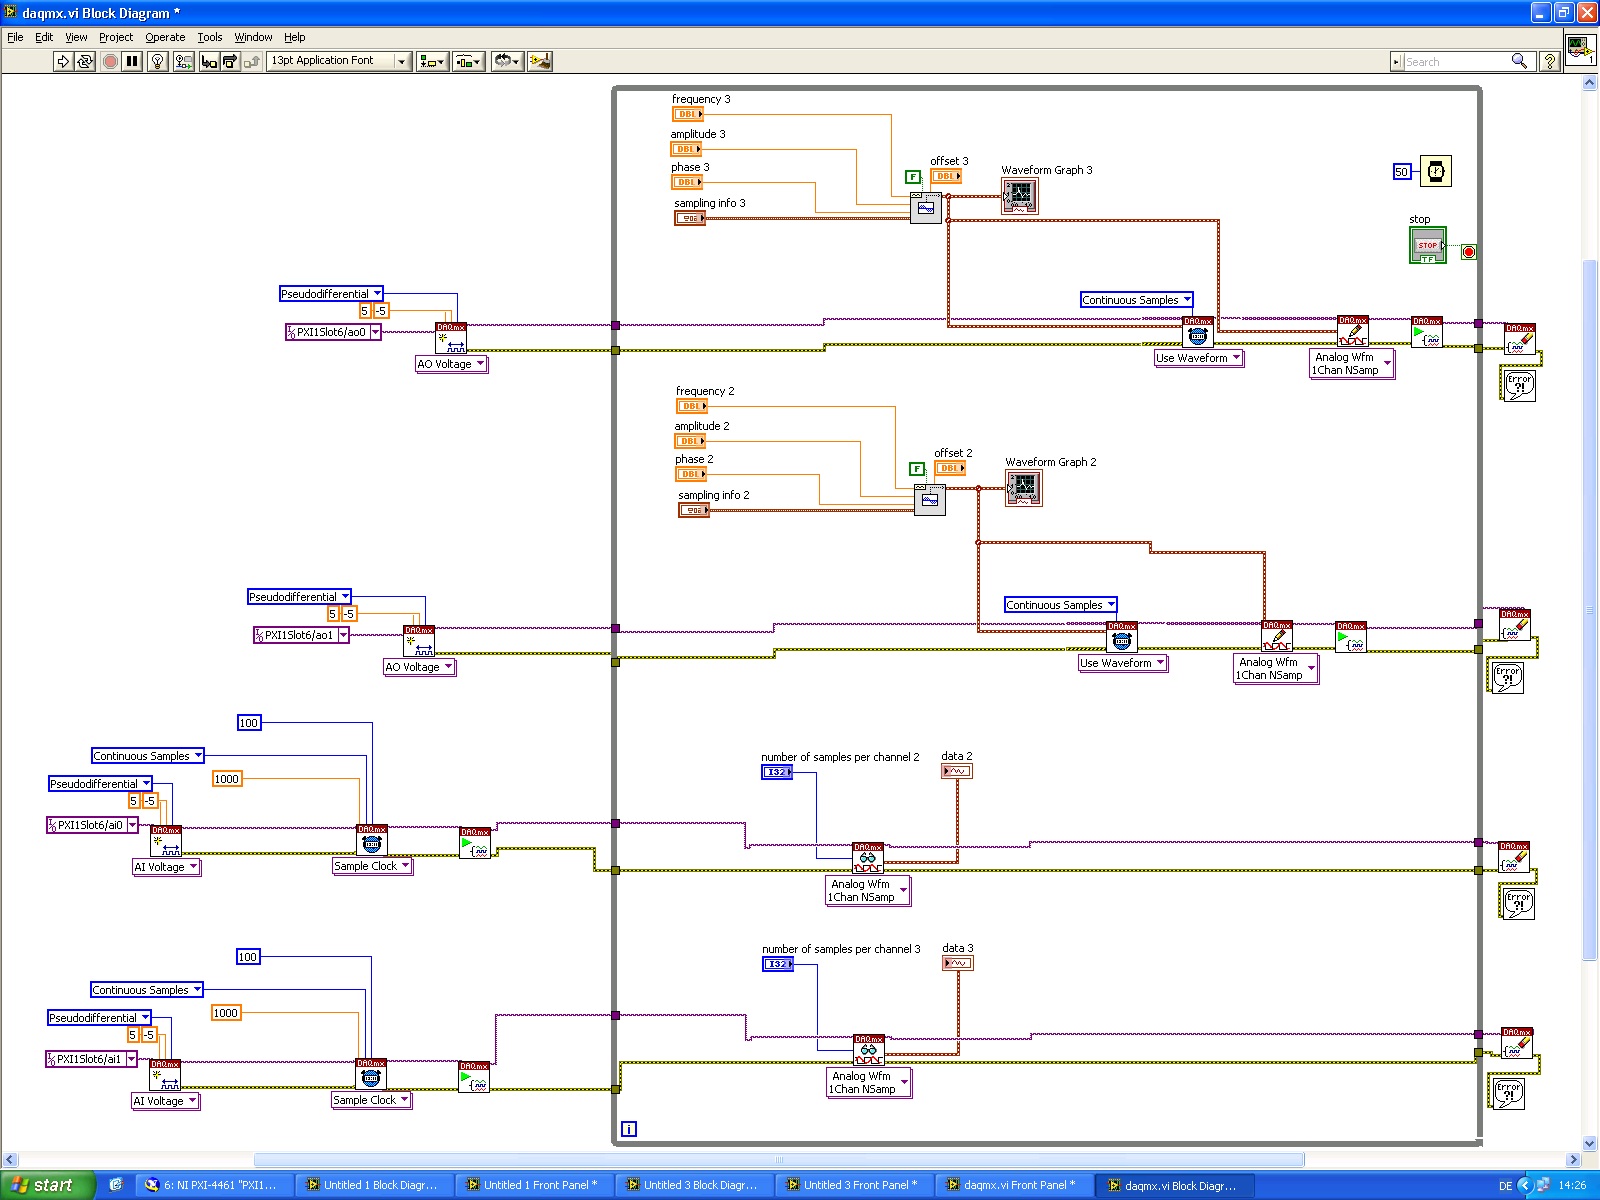Open the 13pt Application Font dropdown
This screenshot has width=1600, height=1200.
[339, 61]
